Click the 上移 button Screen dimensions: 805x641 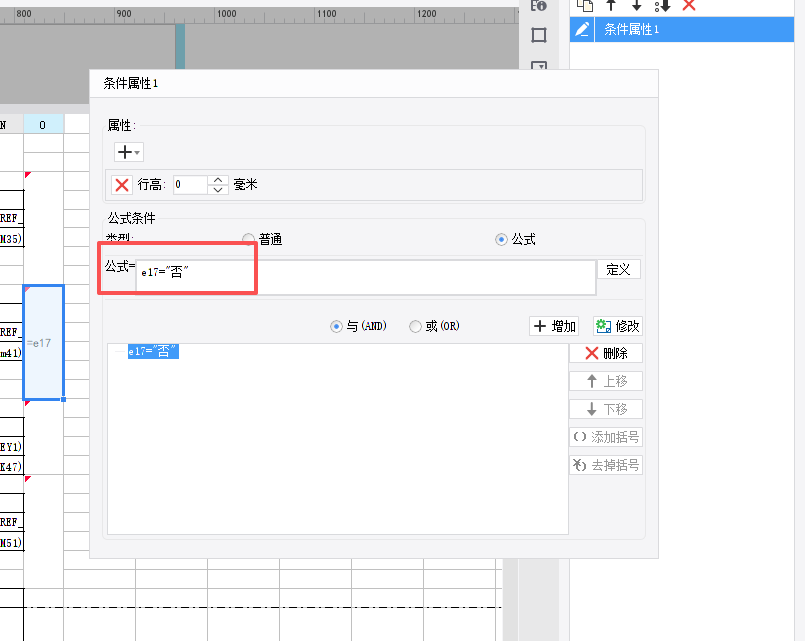click(606, 381)
